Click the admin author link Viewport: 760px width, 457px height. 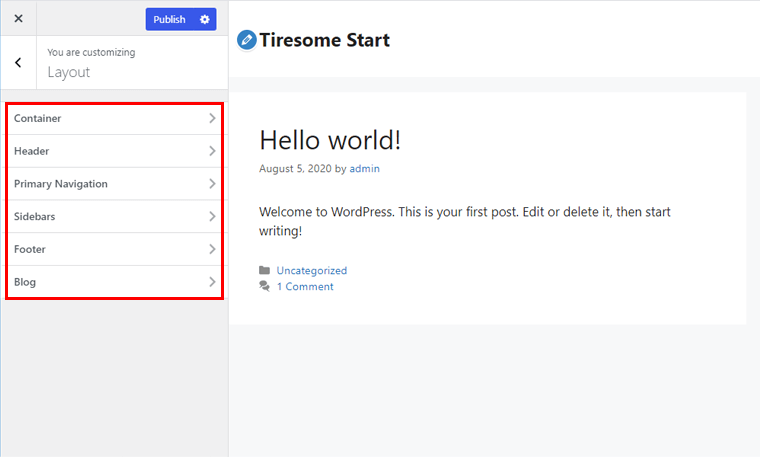click(x=364, y=169)
